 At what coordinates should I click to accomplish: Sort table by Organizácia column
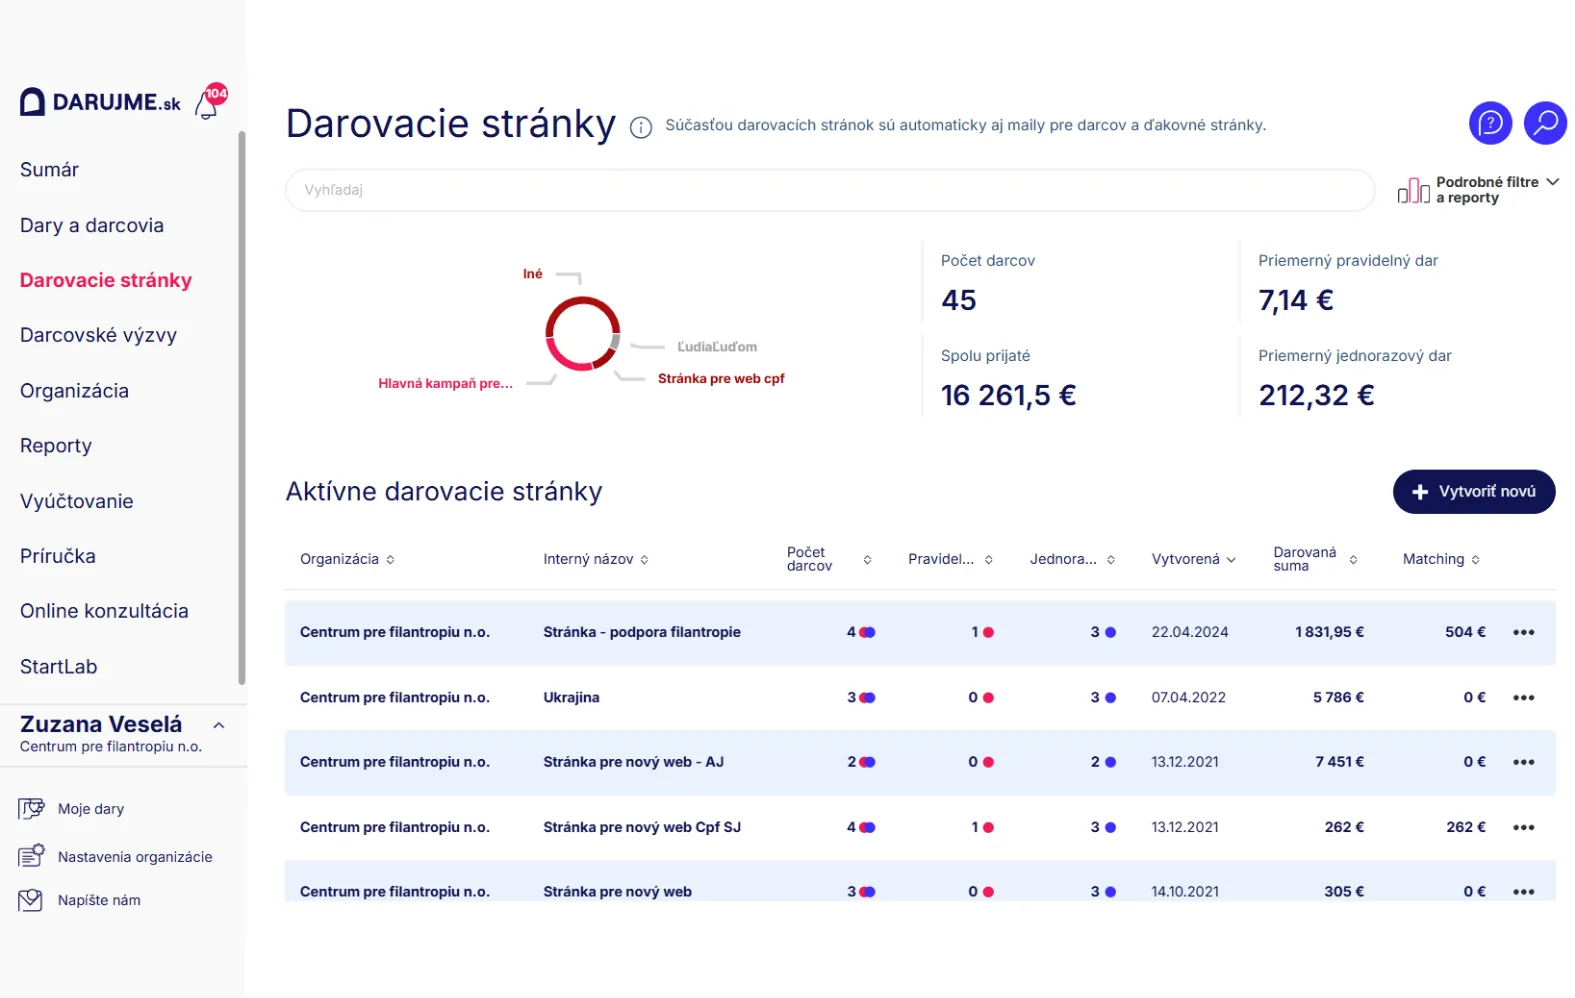pyautogui.click(x=347, y=559)
